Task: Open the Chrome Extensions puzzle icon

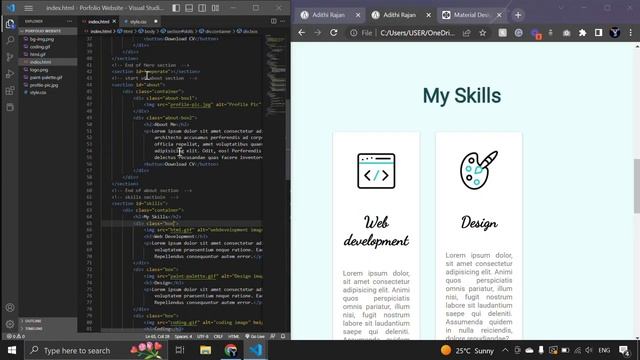Action: coord(582,33)
